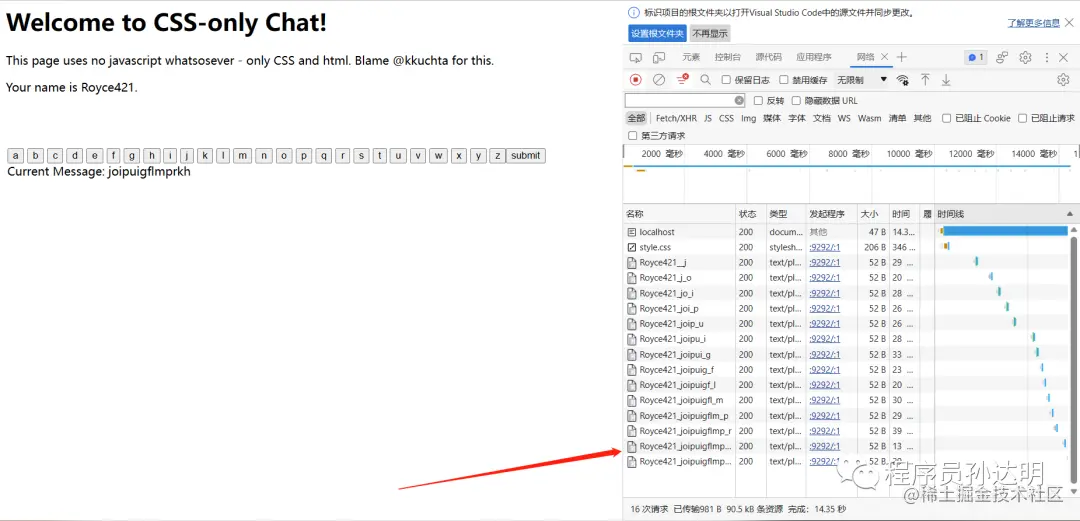
Task: Click the submit button in the chat page
Action: pyautogui.click(x=526, y=156)
